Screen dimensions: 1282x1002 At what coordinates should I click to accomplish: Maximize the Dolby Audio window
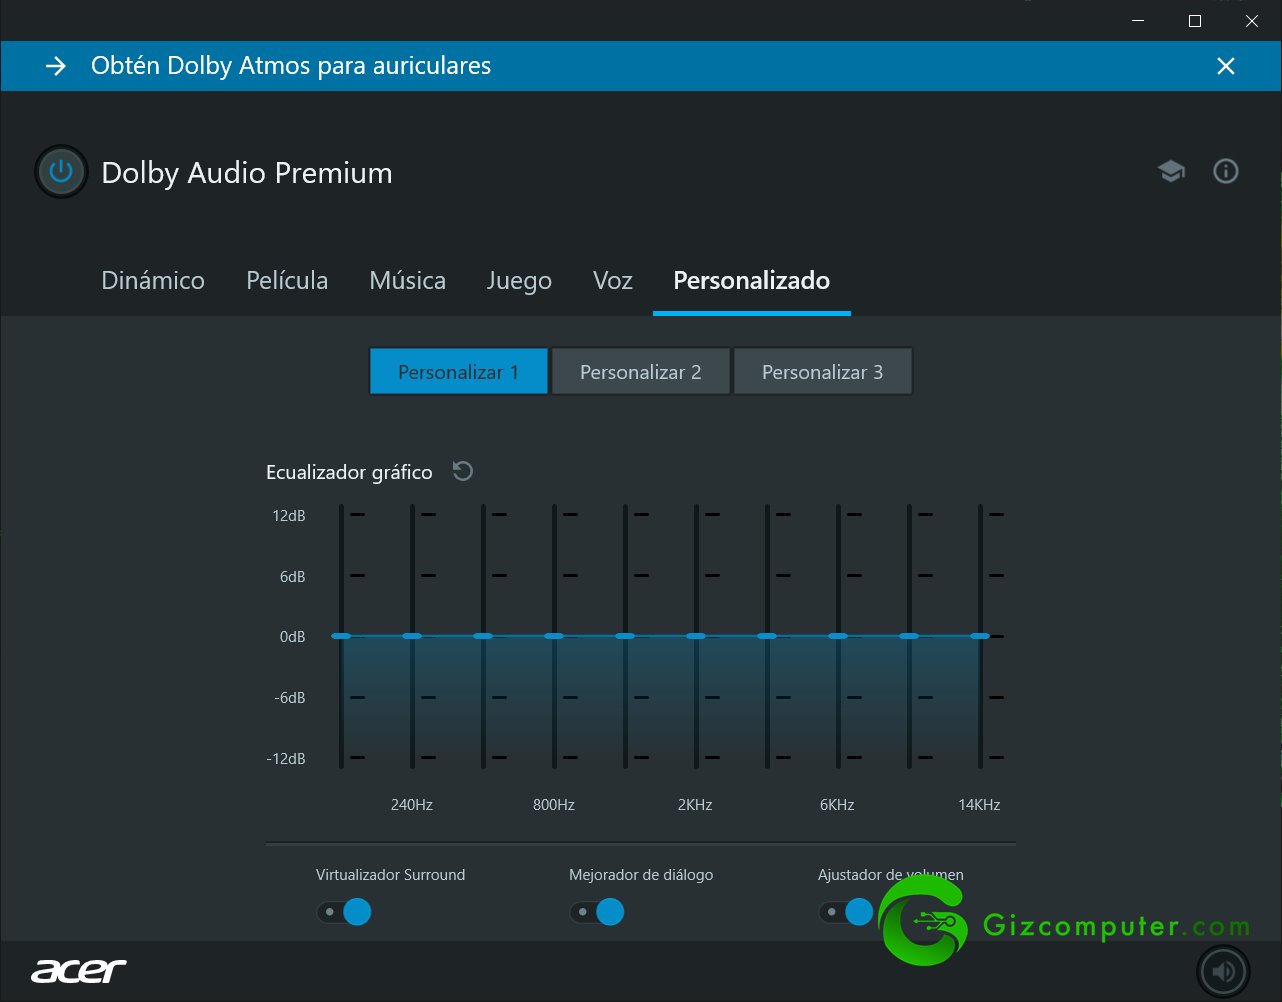click(1195, 21)
